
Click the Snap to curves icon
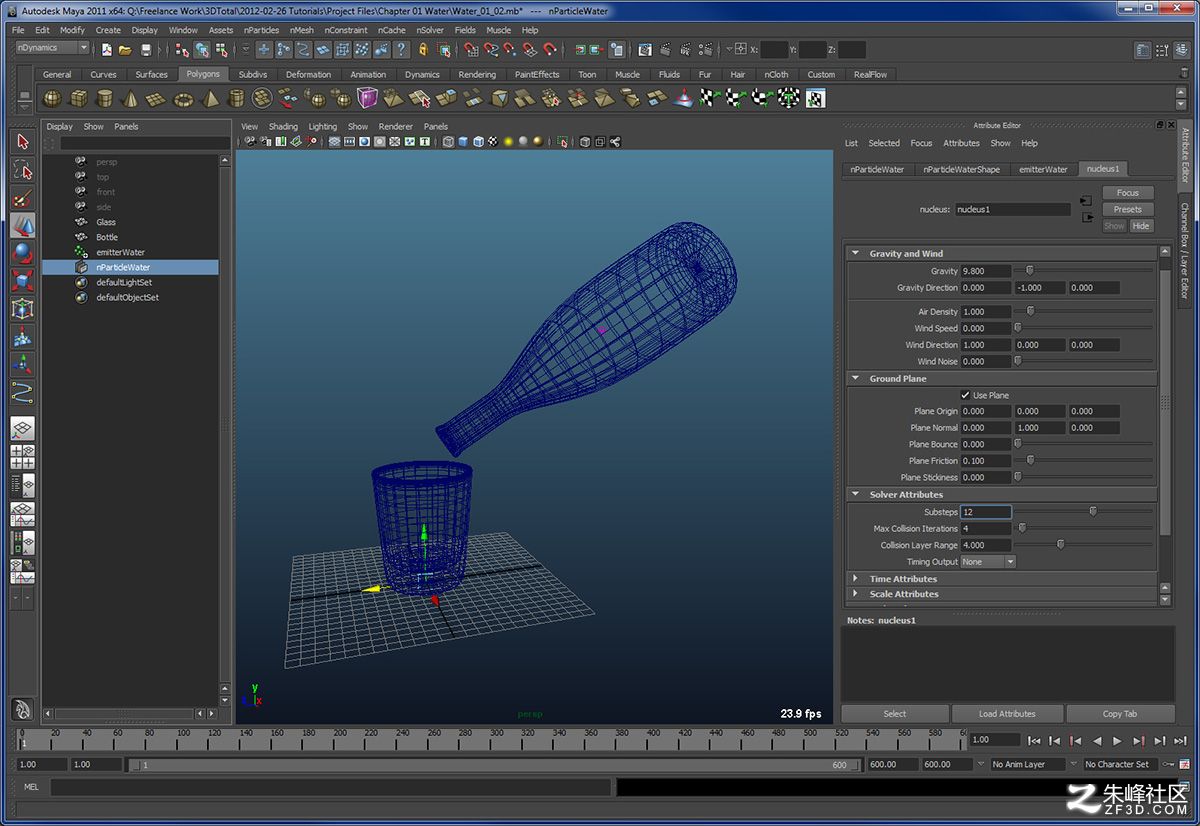[x=491, y=49]
